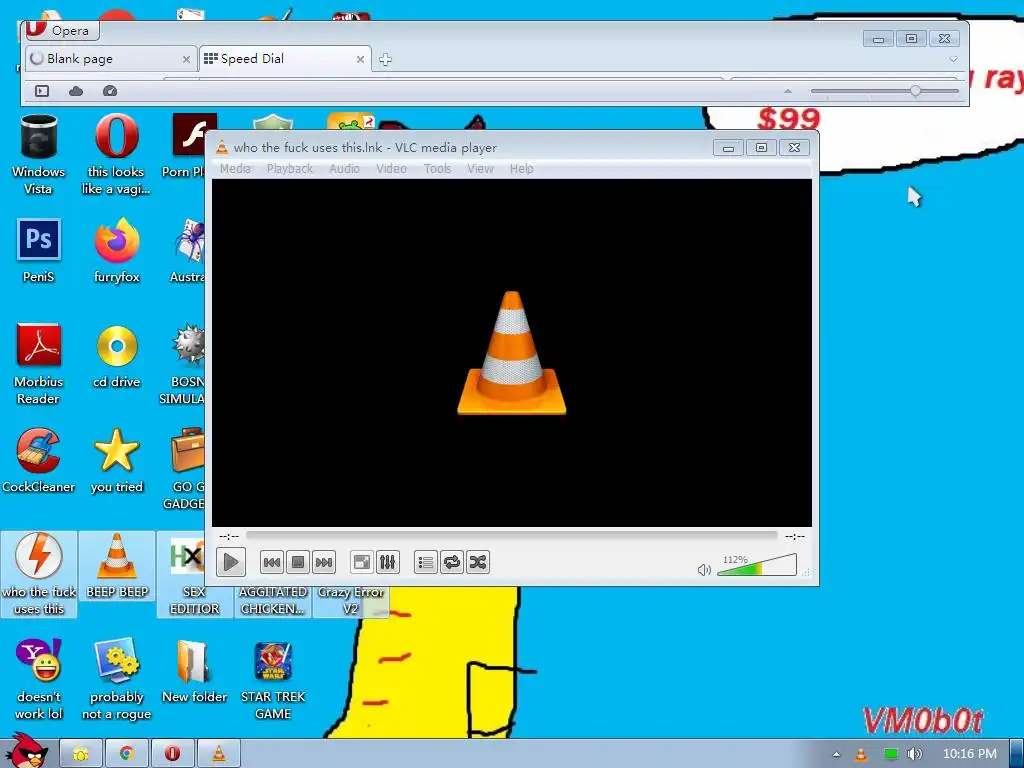
Task: Toggle shuffle random playback in VLC
Action: [x=478, y=562]
